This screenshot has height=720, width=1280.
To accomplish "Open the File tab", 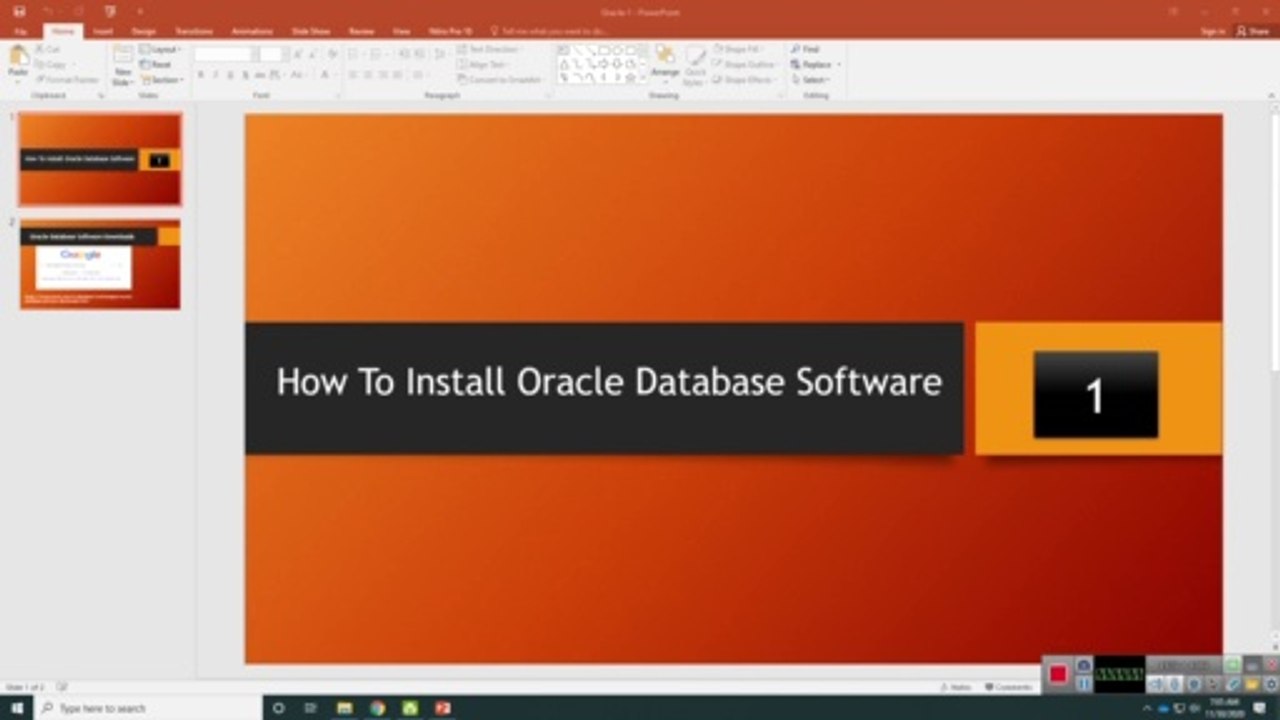I will pos(20,31).
